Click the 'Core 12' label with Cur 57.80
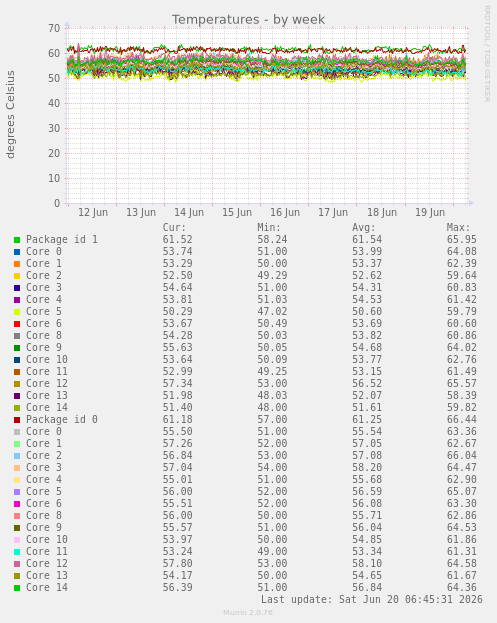The image size is (497, 623). pyautogui.click(x=47, y=564)
